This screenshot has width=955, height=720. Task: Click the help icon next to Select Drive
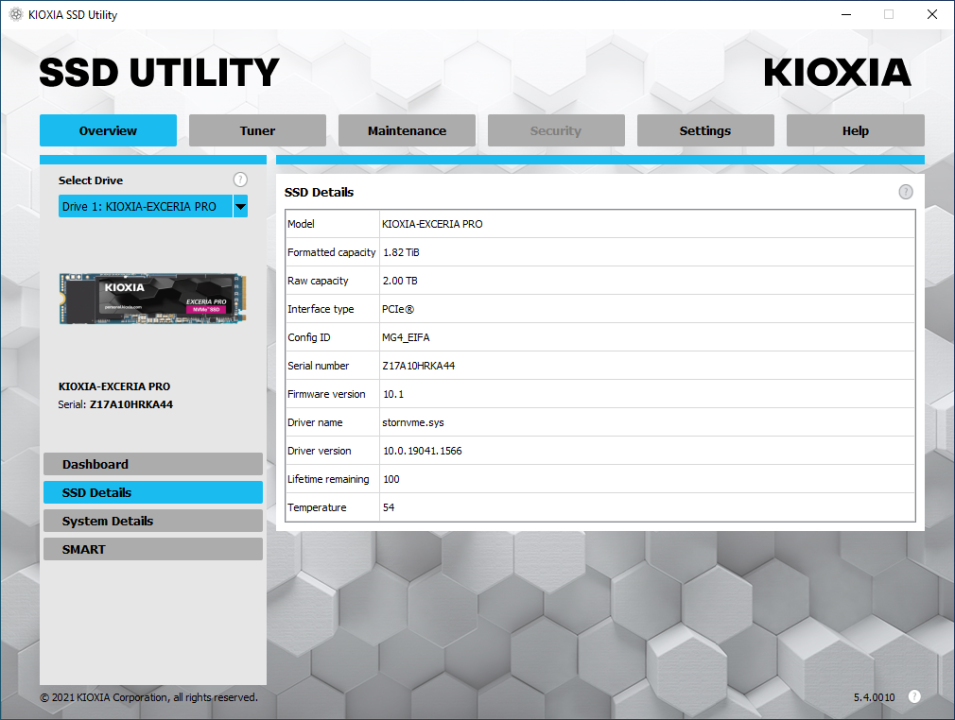pos(241,180)
